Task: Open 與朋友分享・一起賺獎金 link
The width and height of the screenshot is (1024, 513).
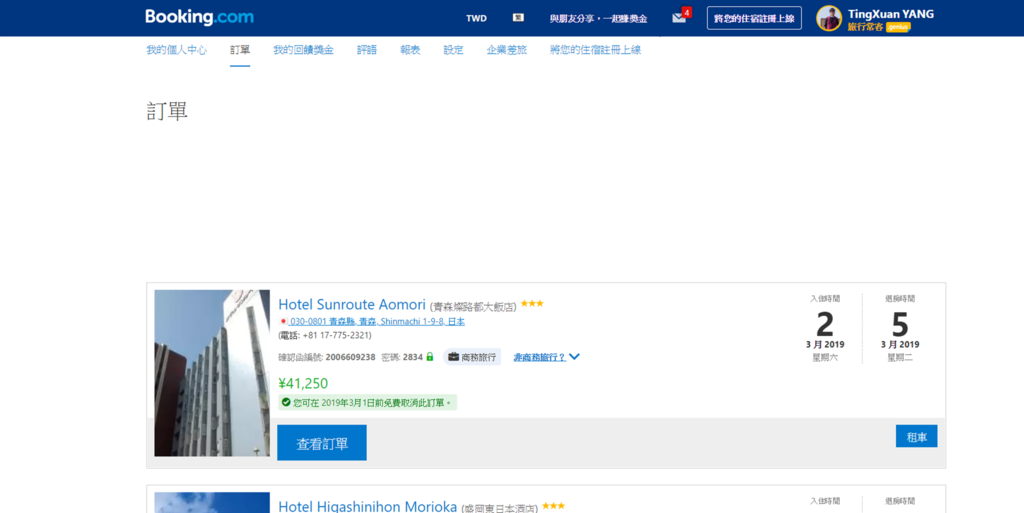Action: tap(598, 19)
